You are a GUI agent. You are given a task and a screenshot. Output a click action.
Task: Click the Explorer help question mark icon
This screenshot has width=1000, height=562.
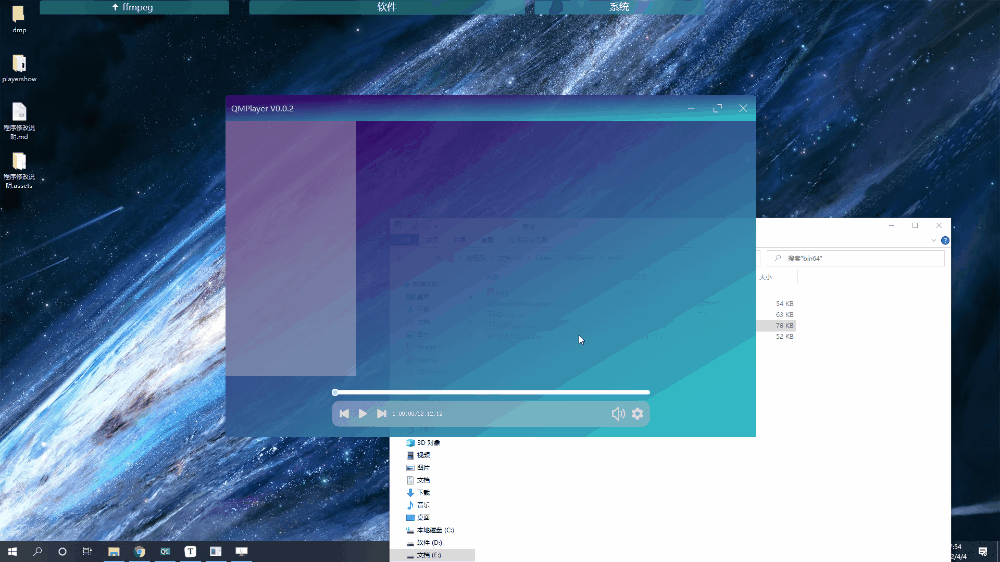pyautogui.click(x=945, y=240)
